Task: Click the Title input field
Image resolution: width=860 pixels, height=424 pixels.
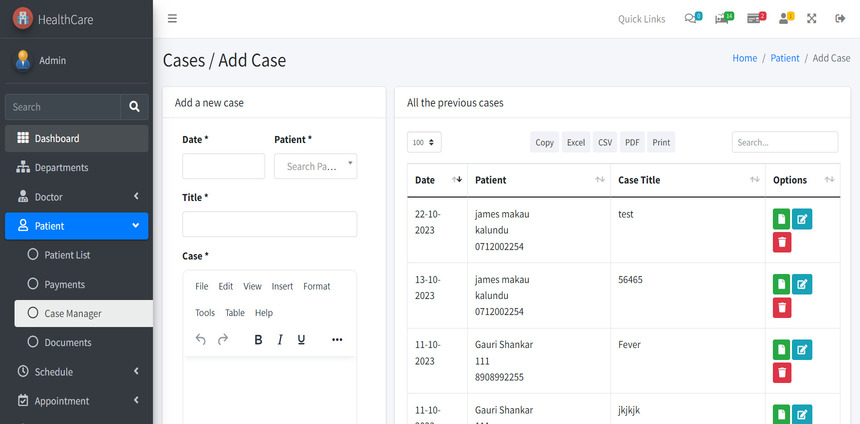Action: (269, 224)
